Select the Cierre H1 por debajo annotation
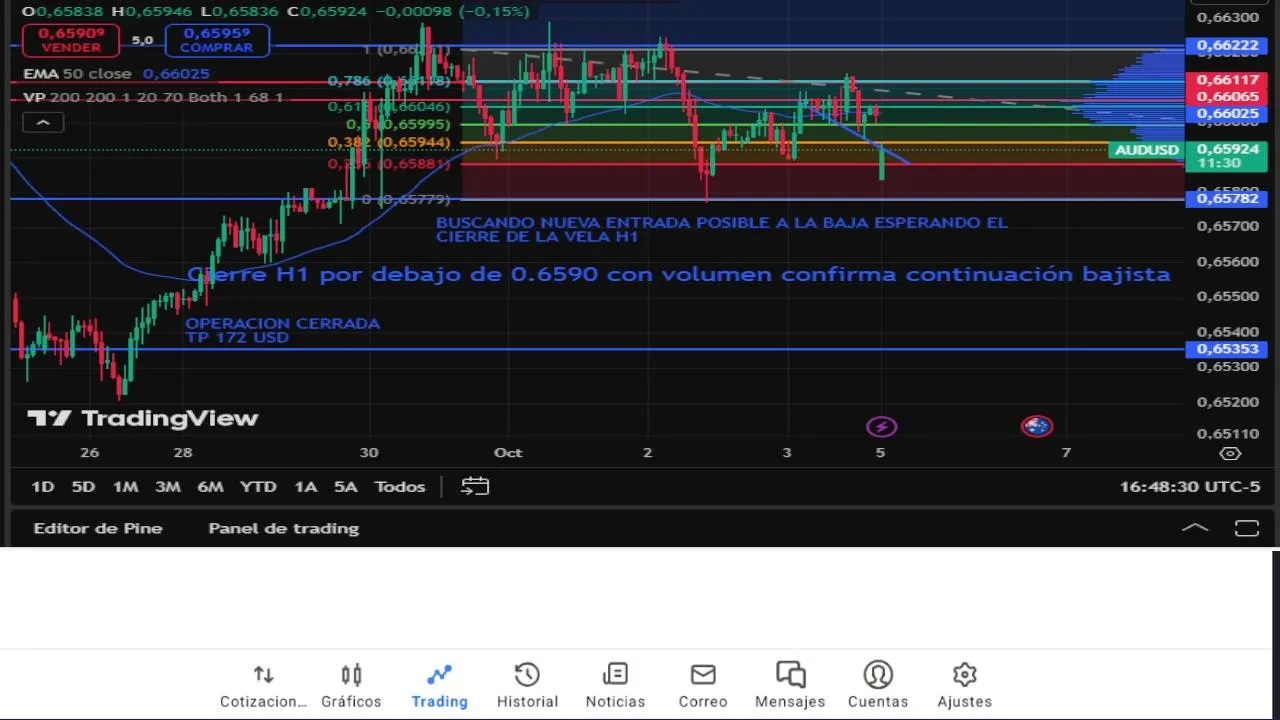 (x=678, y=274)
